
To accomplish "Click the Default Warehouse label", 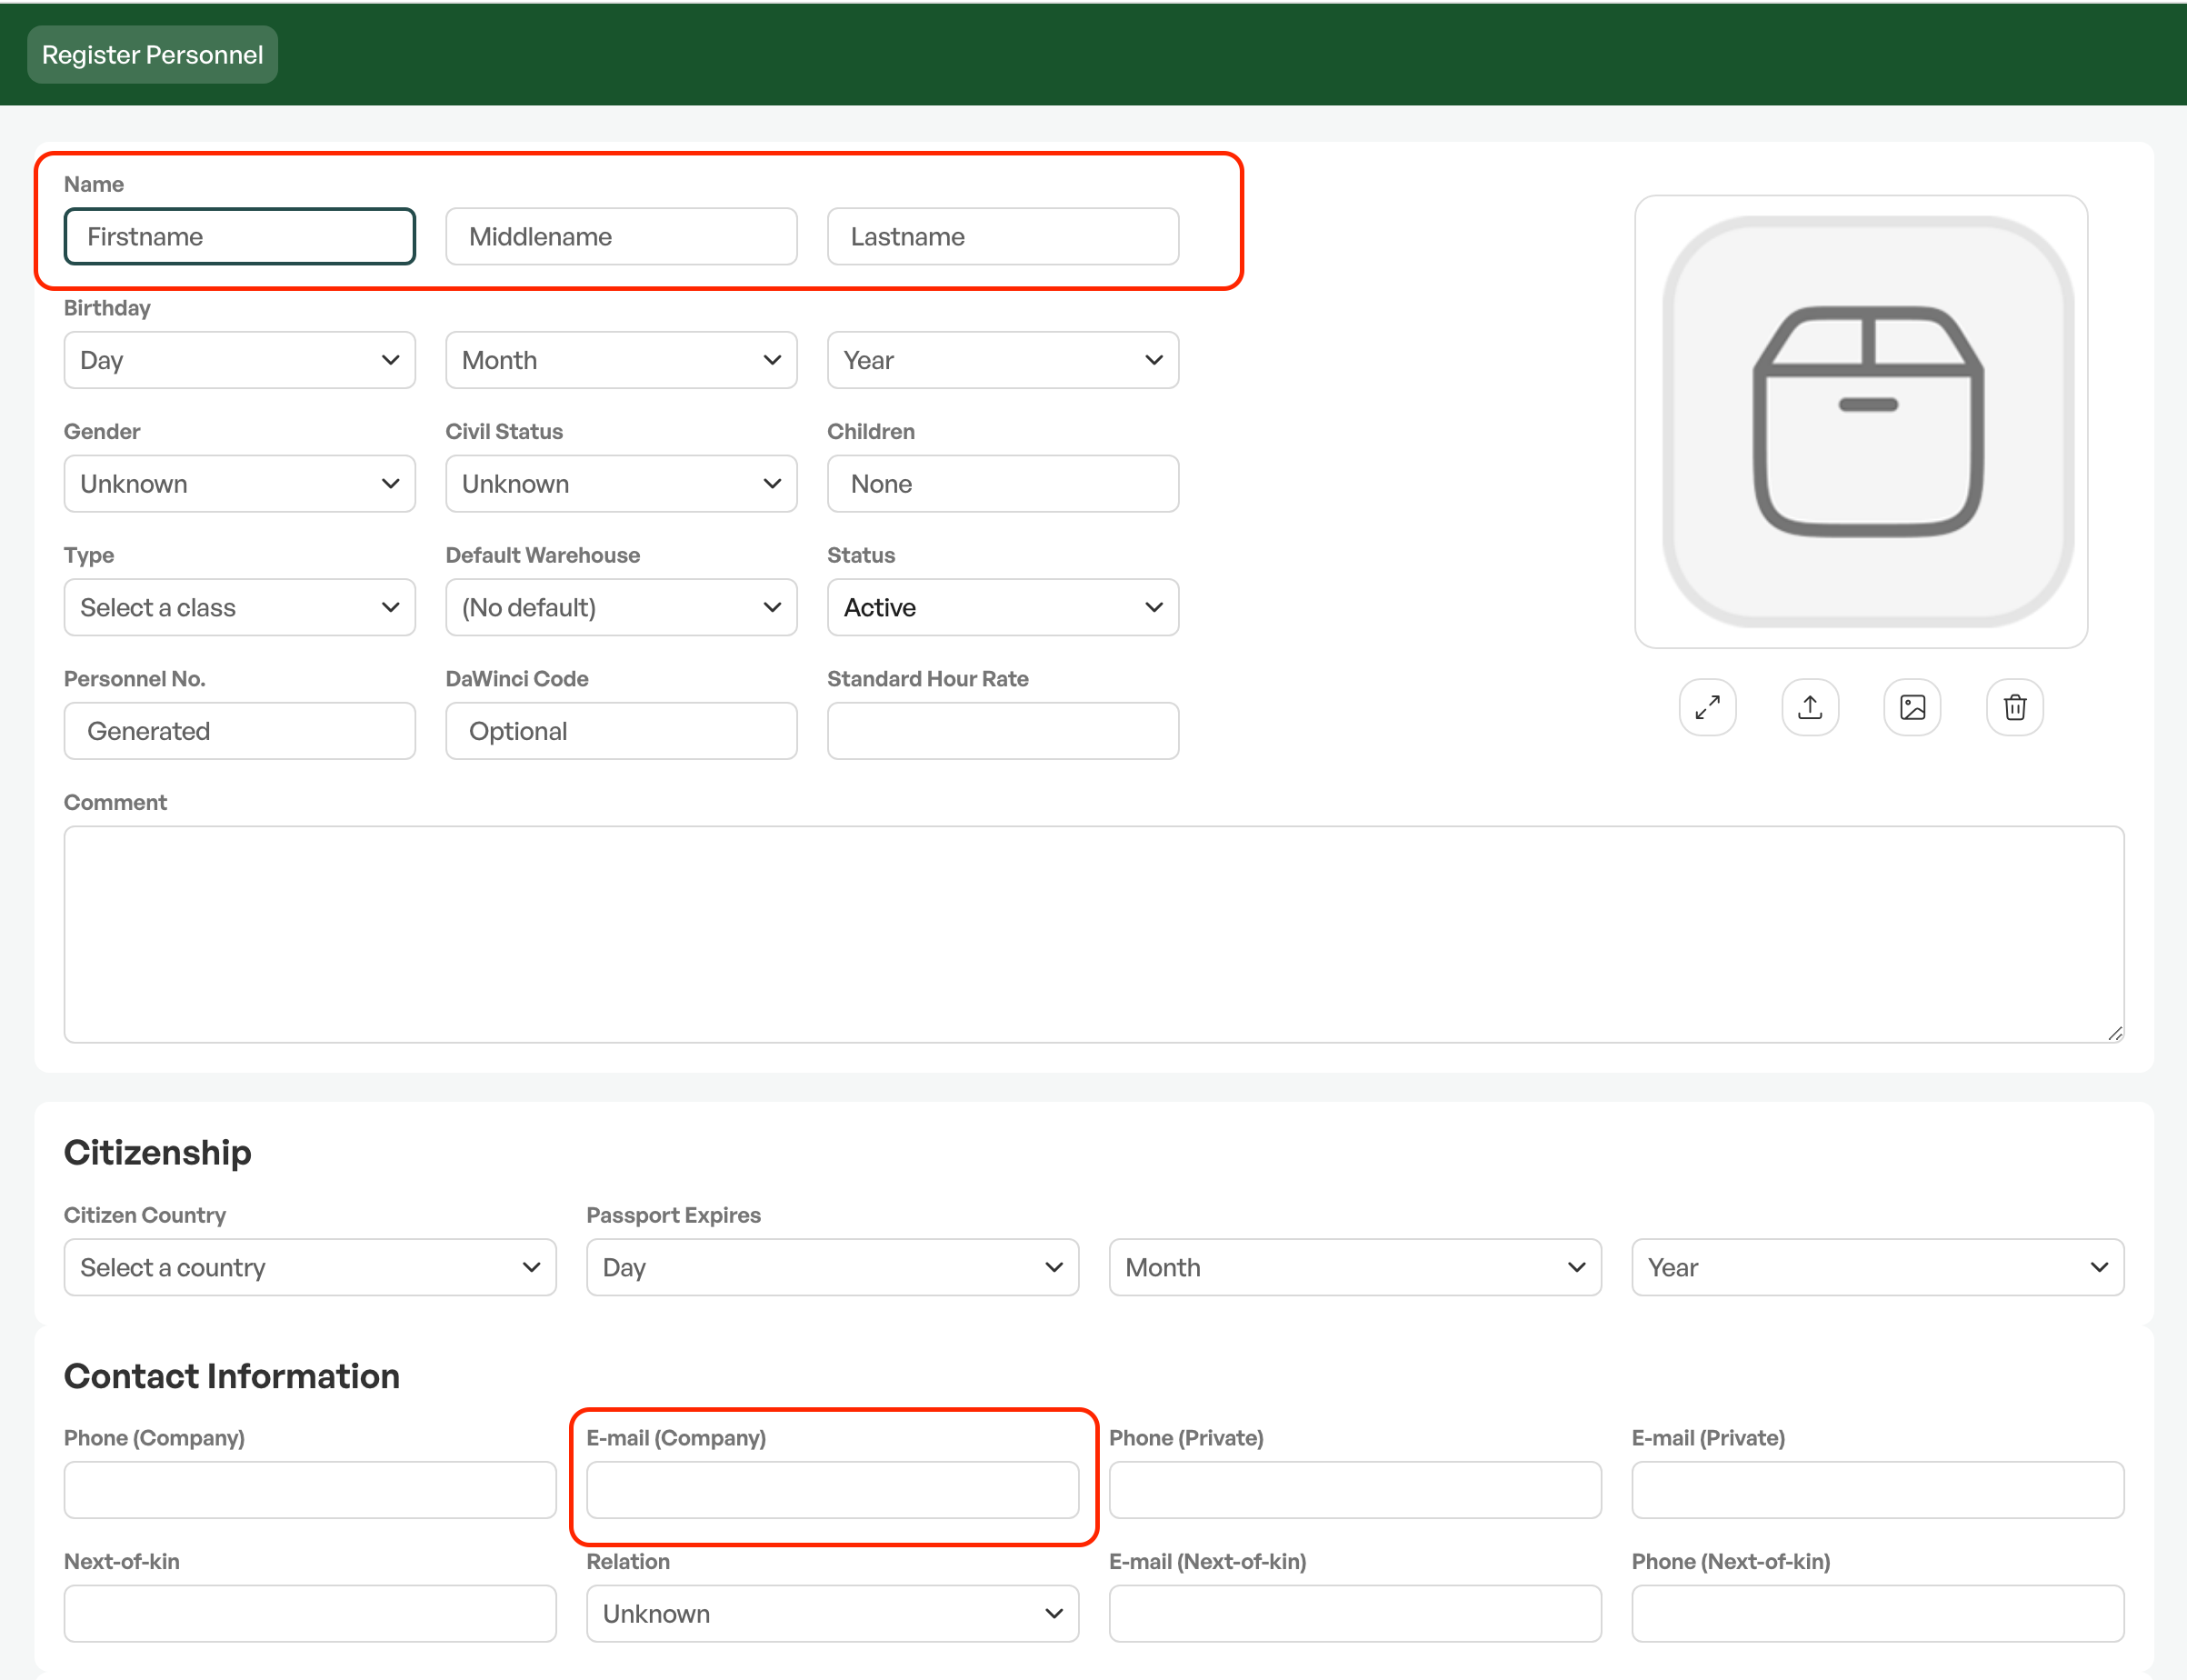I will point(543,555).
